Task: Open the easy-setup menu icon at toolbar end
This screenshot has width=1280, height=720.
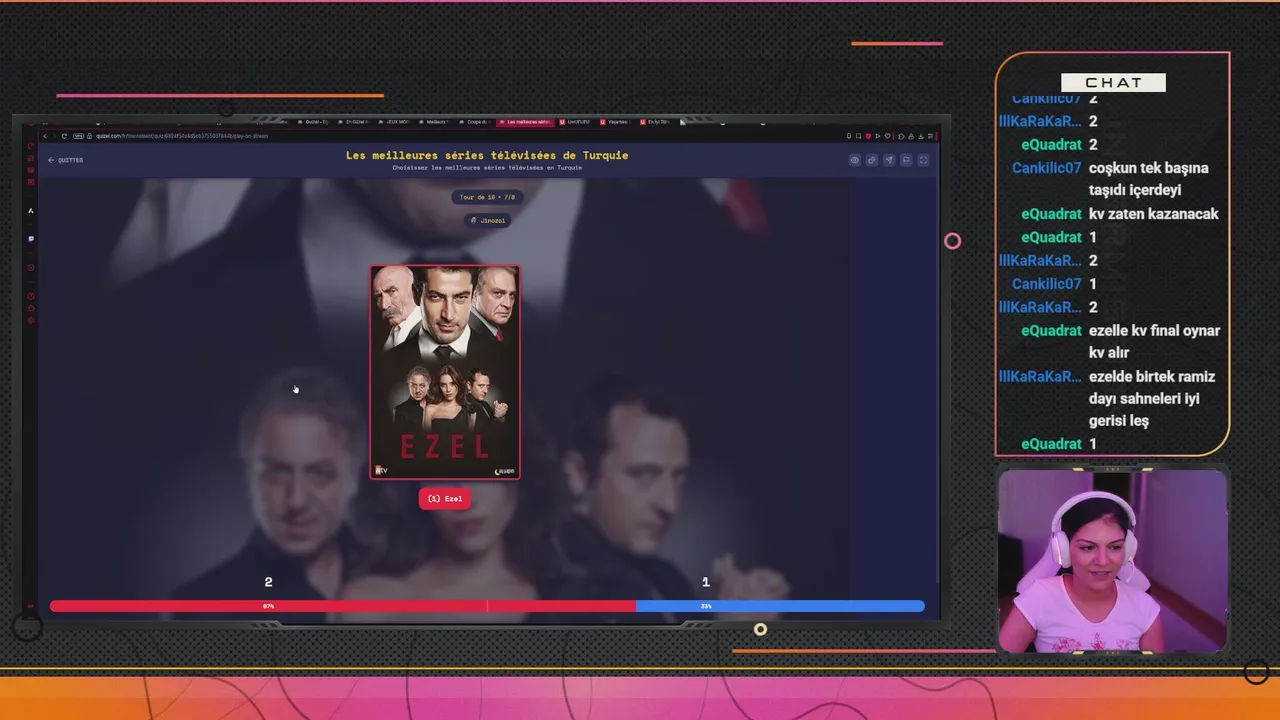Action: coord(930,136)
